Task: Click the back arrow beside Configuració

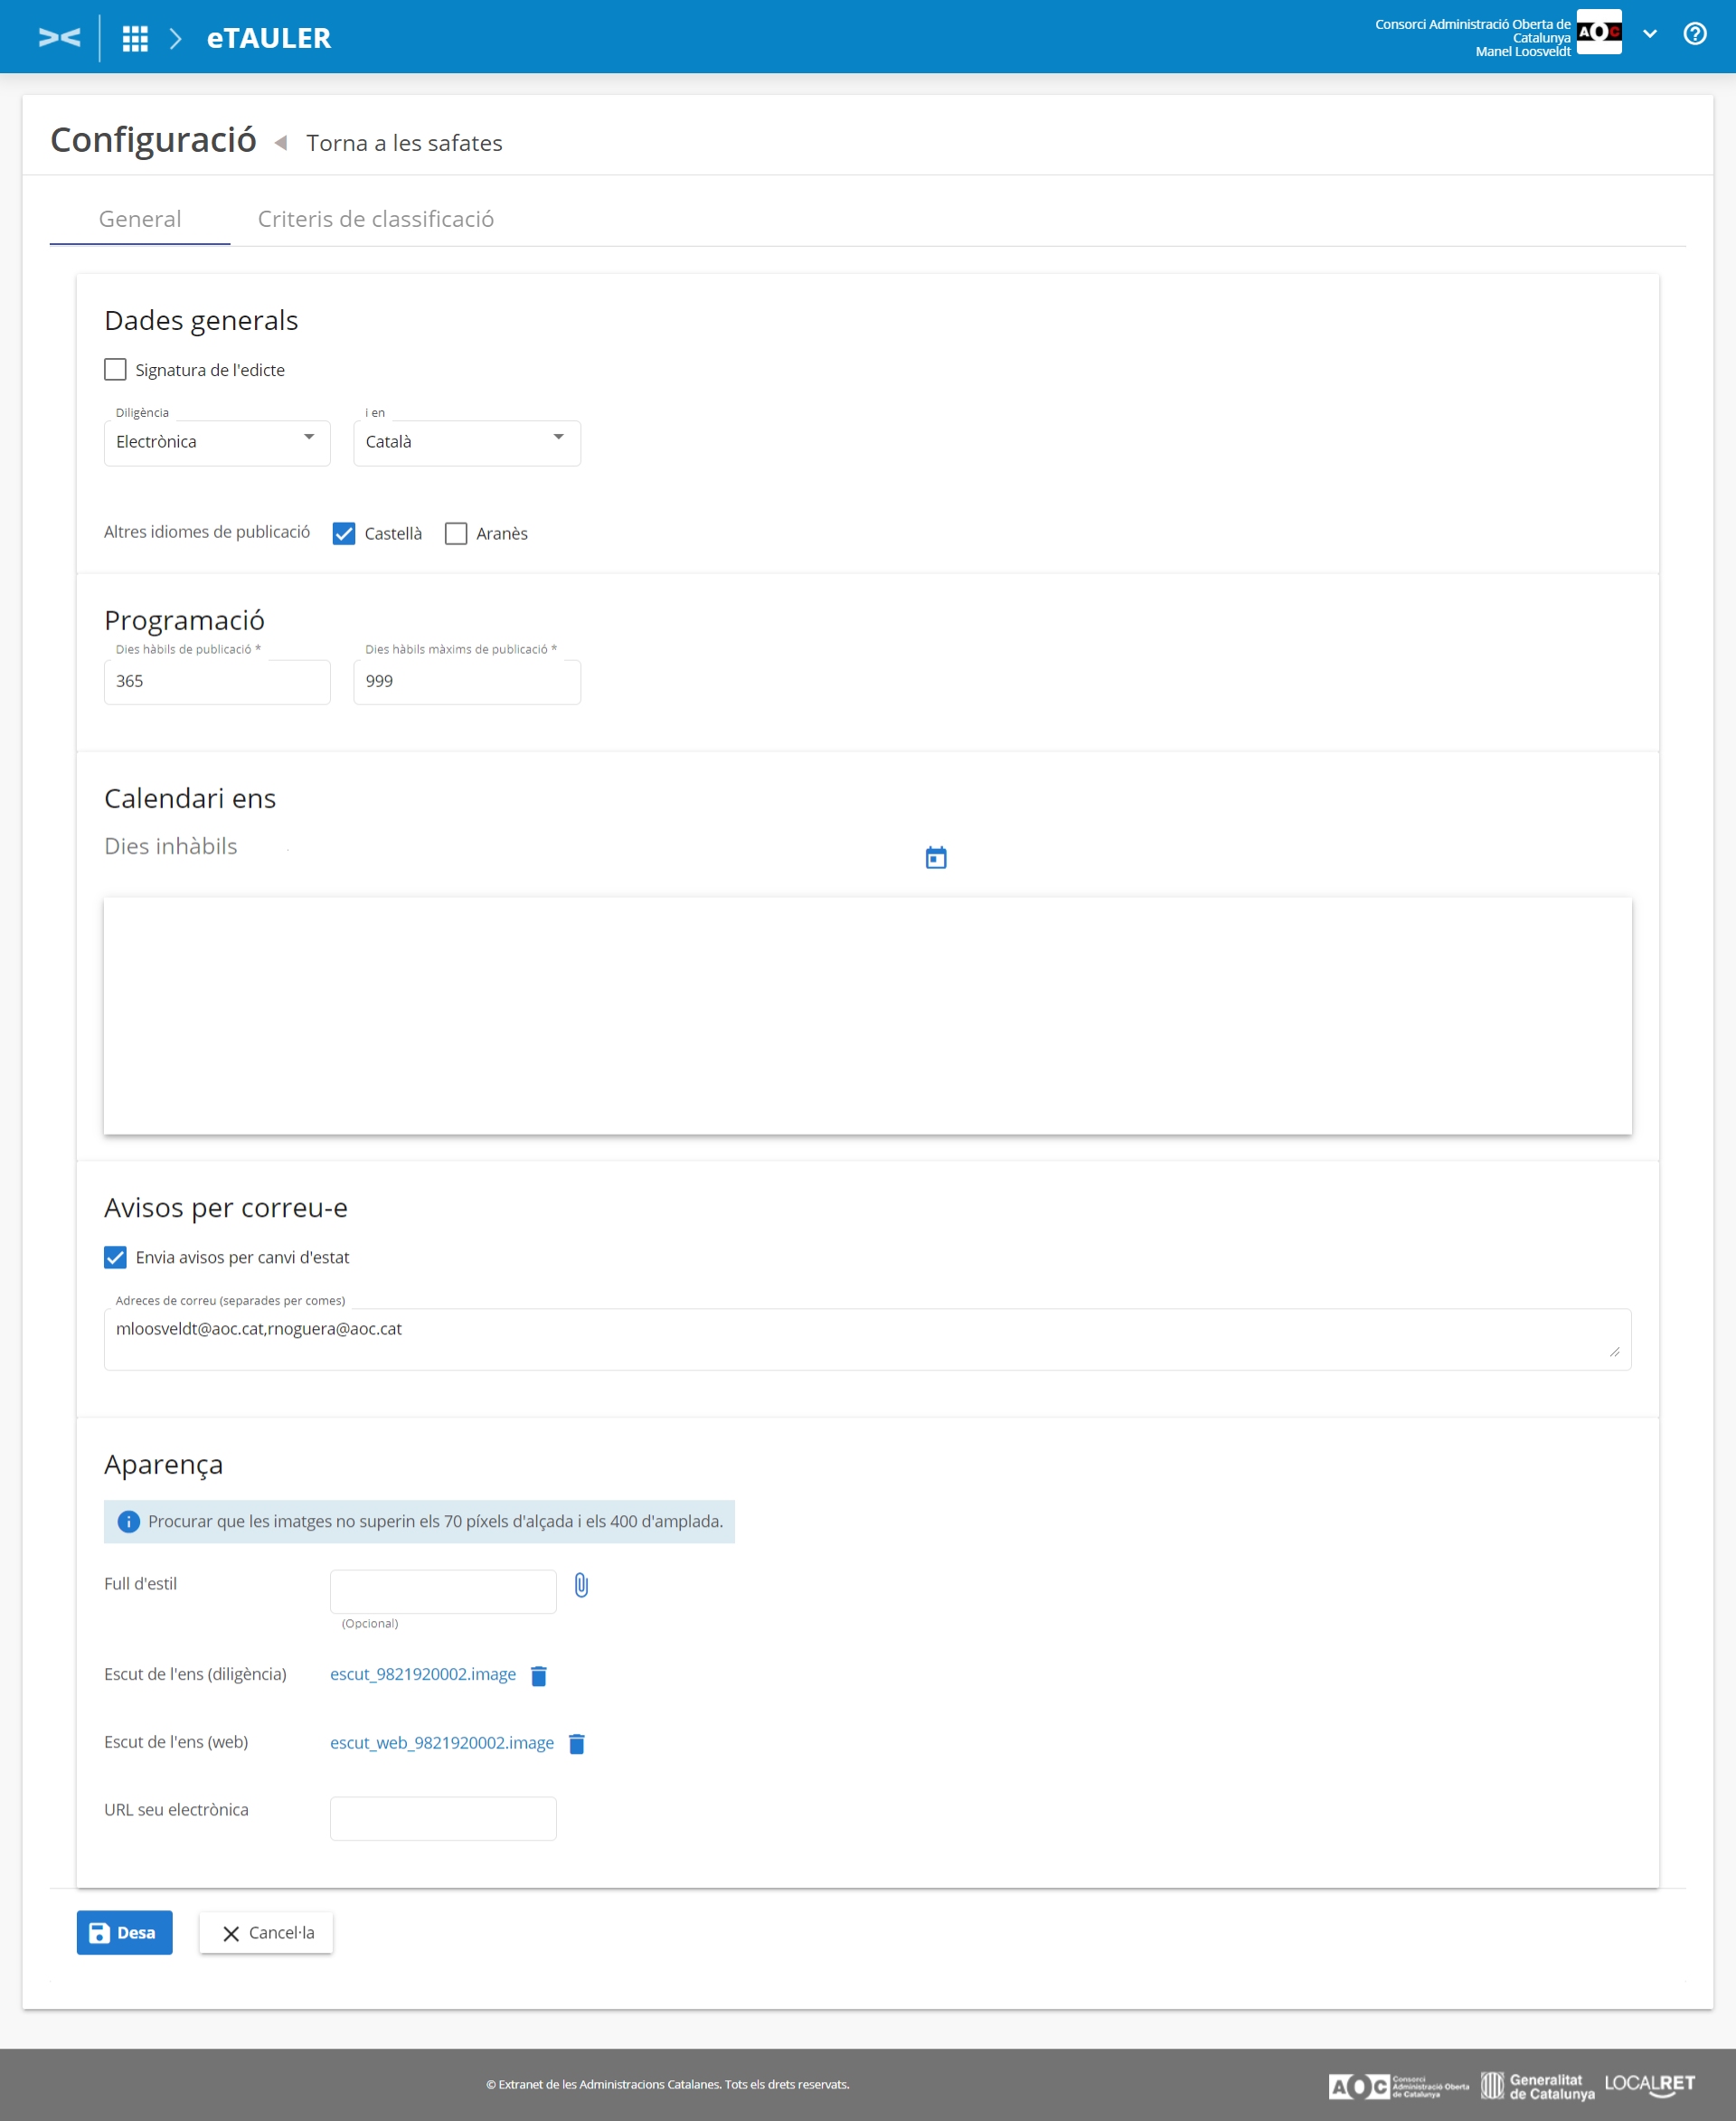Action: [281, 143]
